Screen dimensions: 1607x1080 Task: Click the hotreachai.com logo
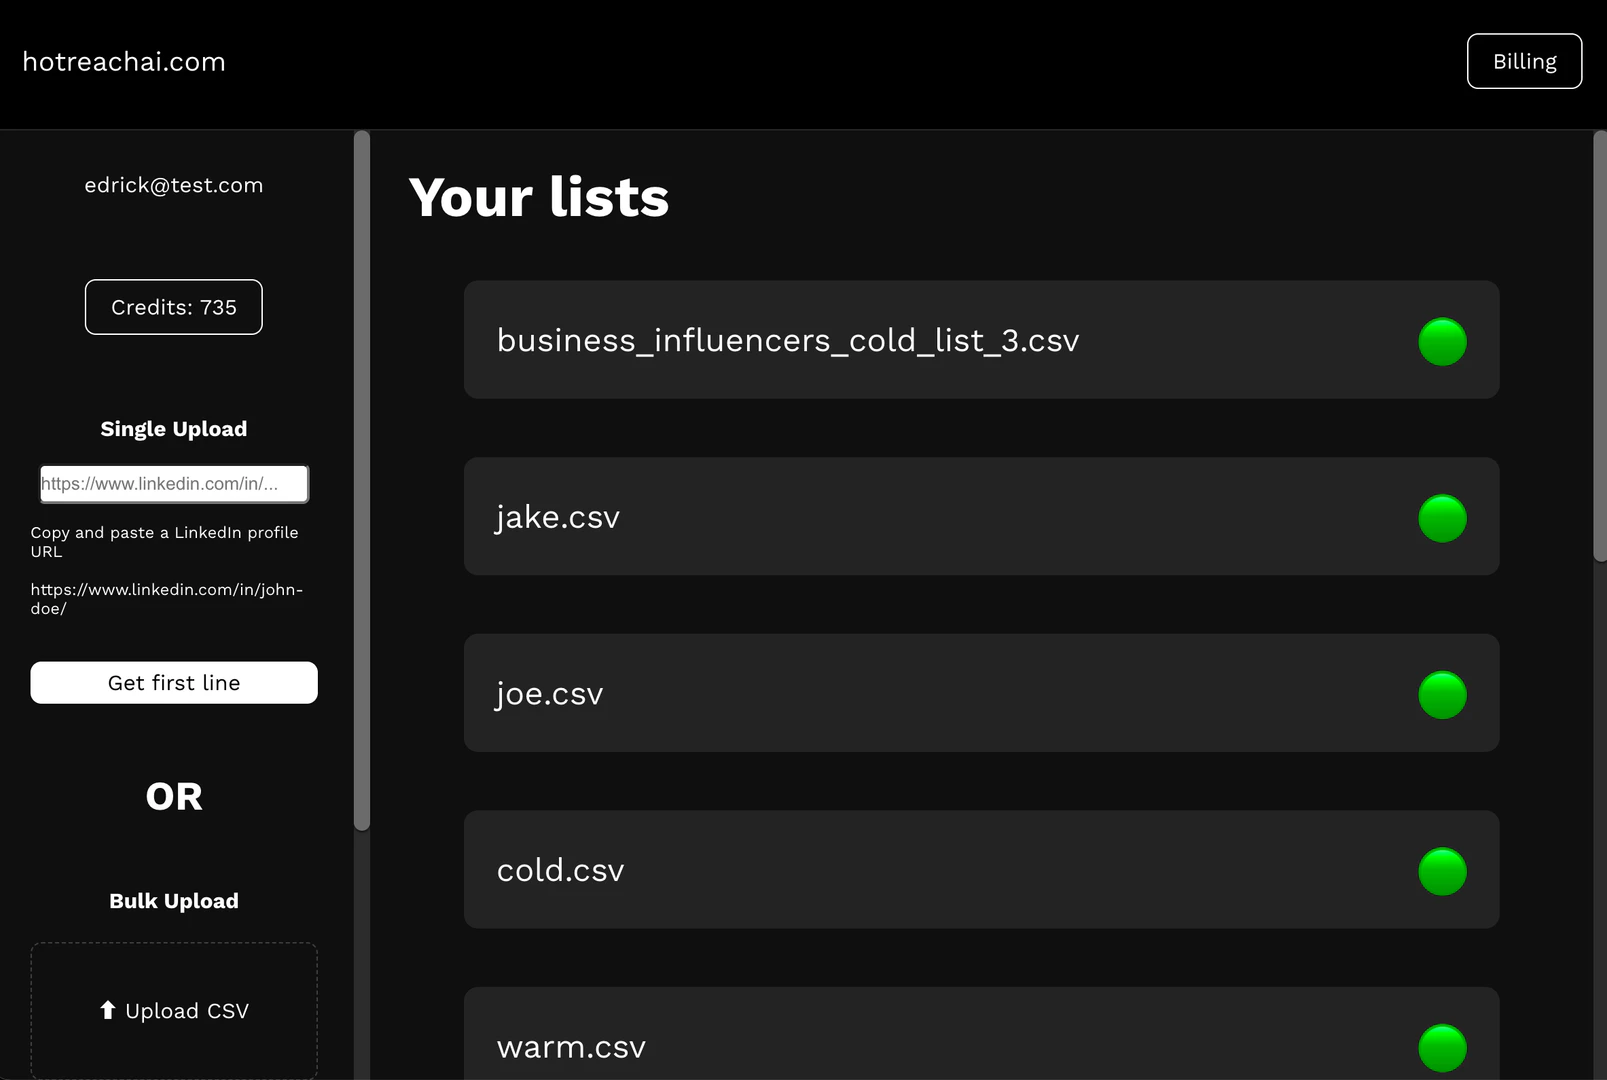(x=124, y=62)
